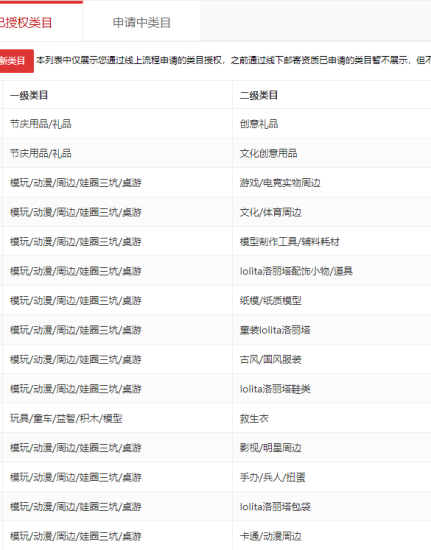
Task: Open the 申请中类目 tab
Action: pyautogui.click(x=142, y=23)
